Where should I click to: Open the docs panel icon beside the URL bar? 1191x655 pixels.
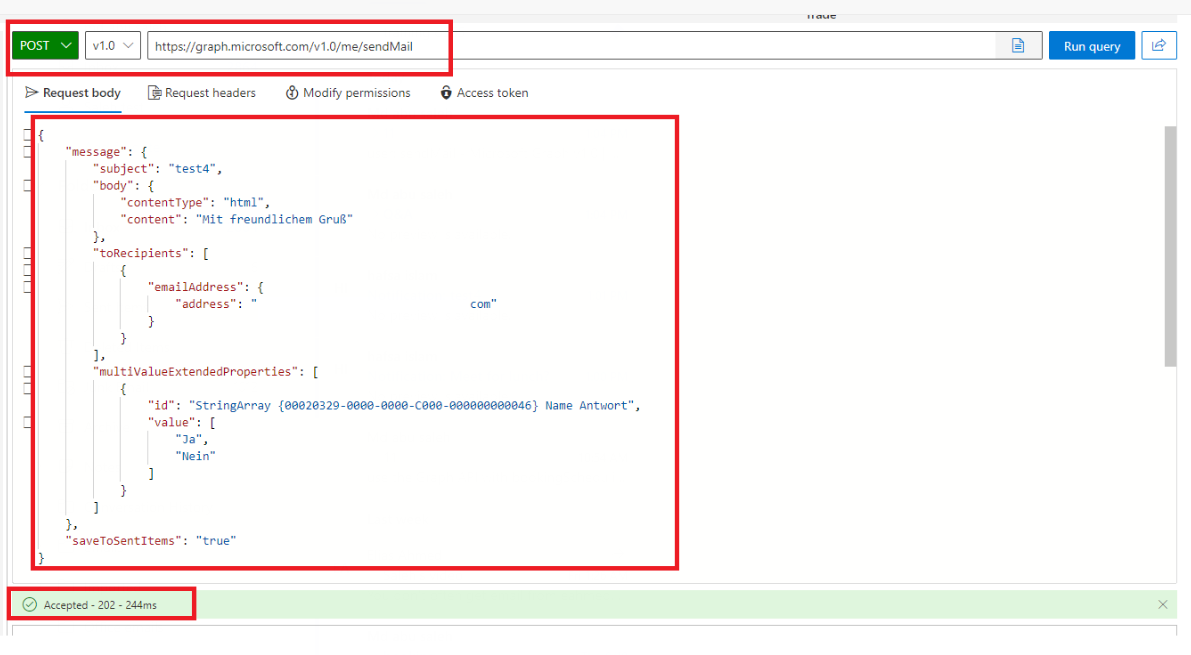[1018, 45]
